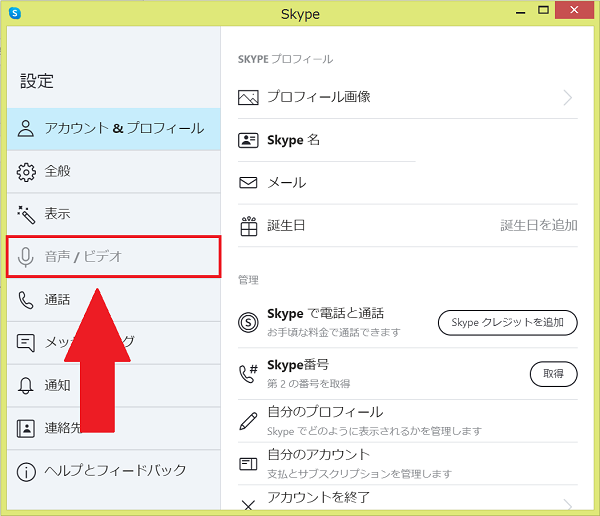Open the アカウント & プロフィール settings tab

pyautogui.click(x=114, y=129)
